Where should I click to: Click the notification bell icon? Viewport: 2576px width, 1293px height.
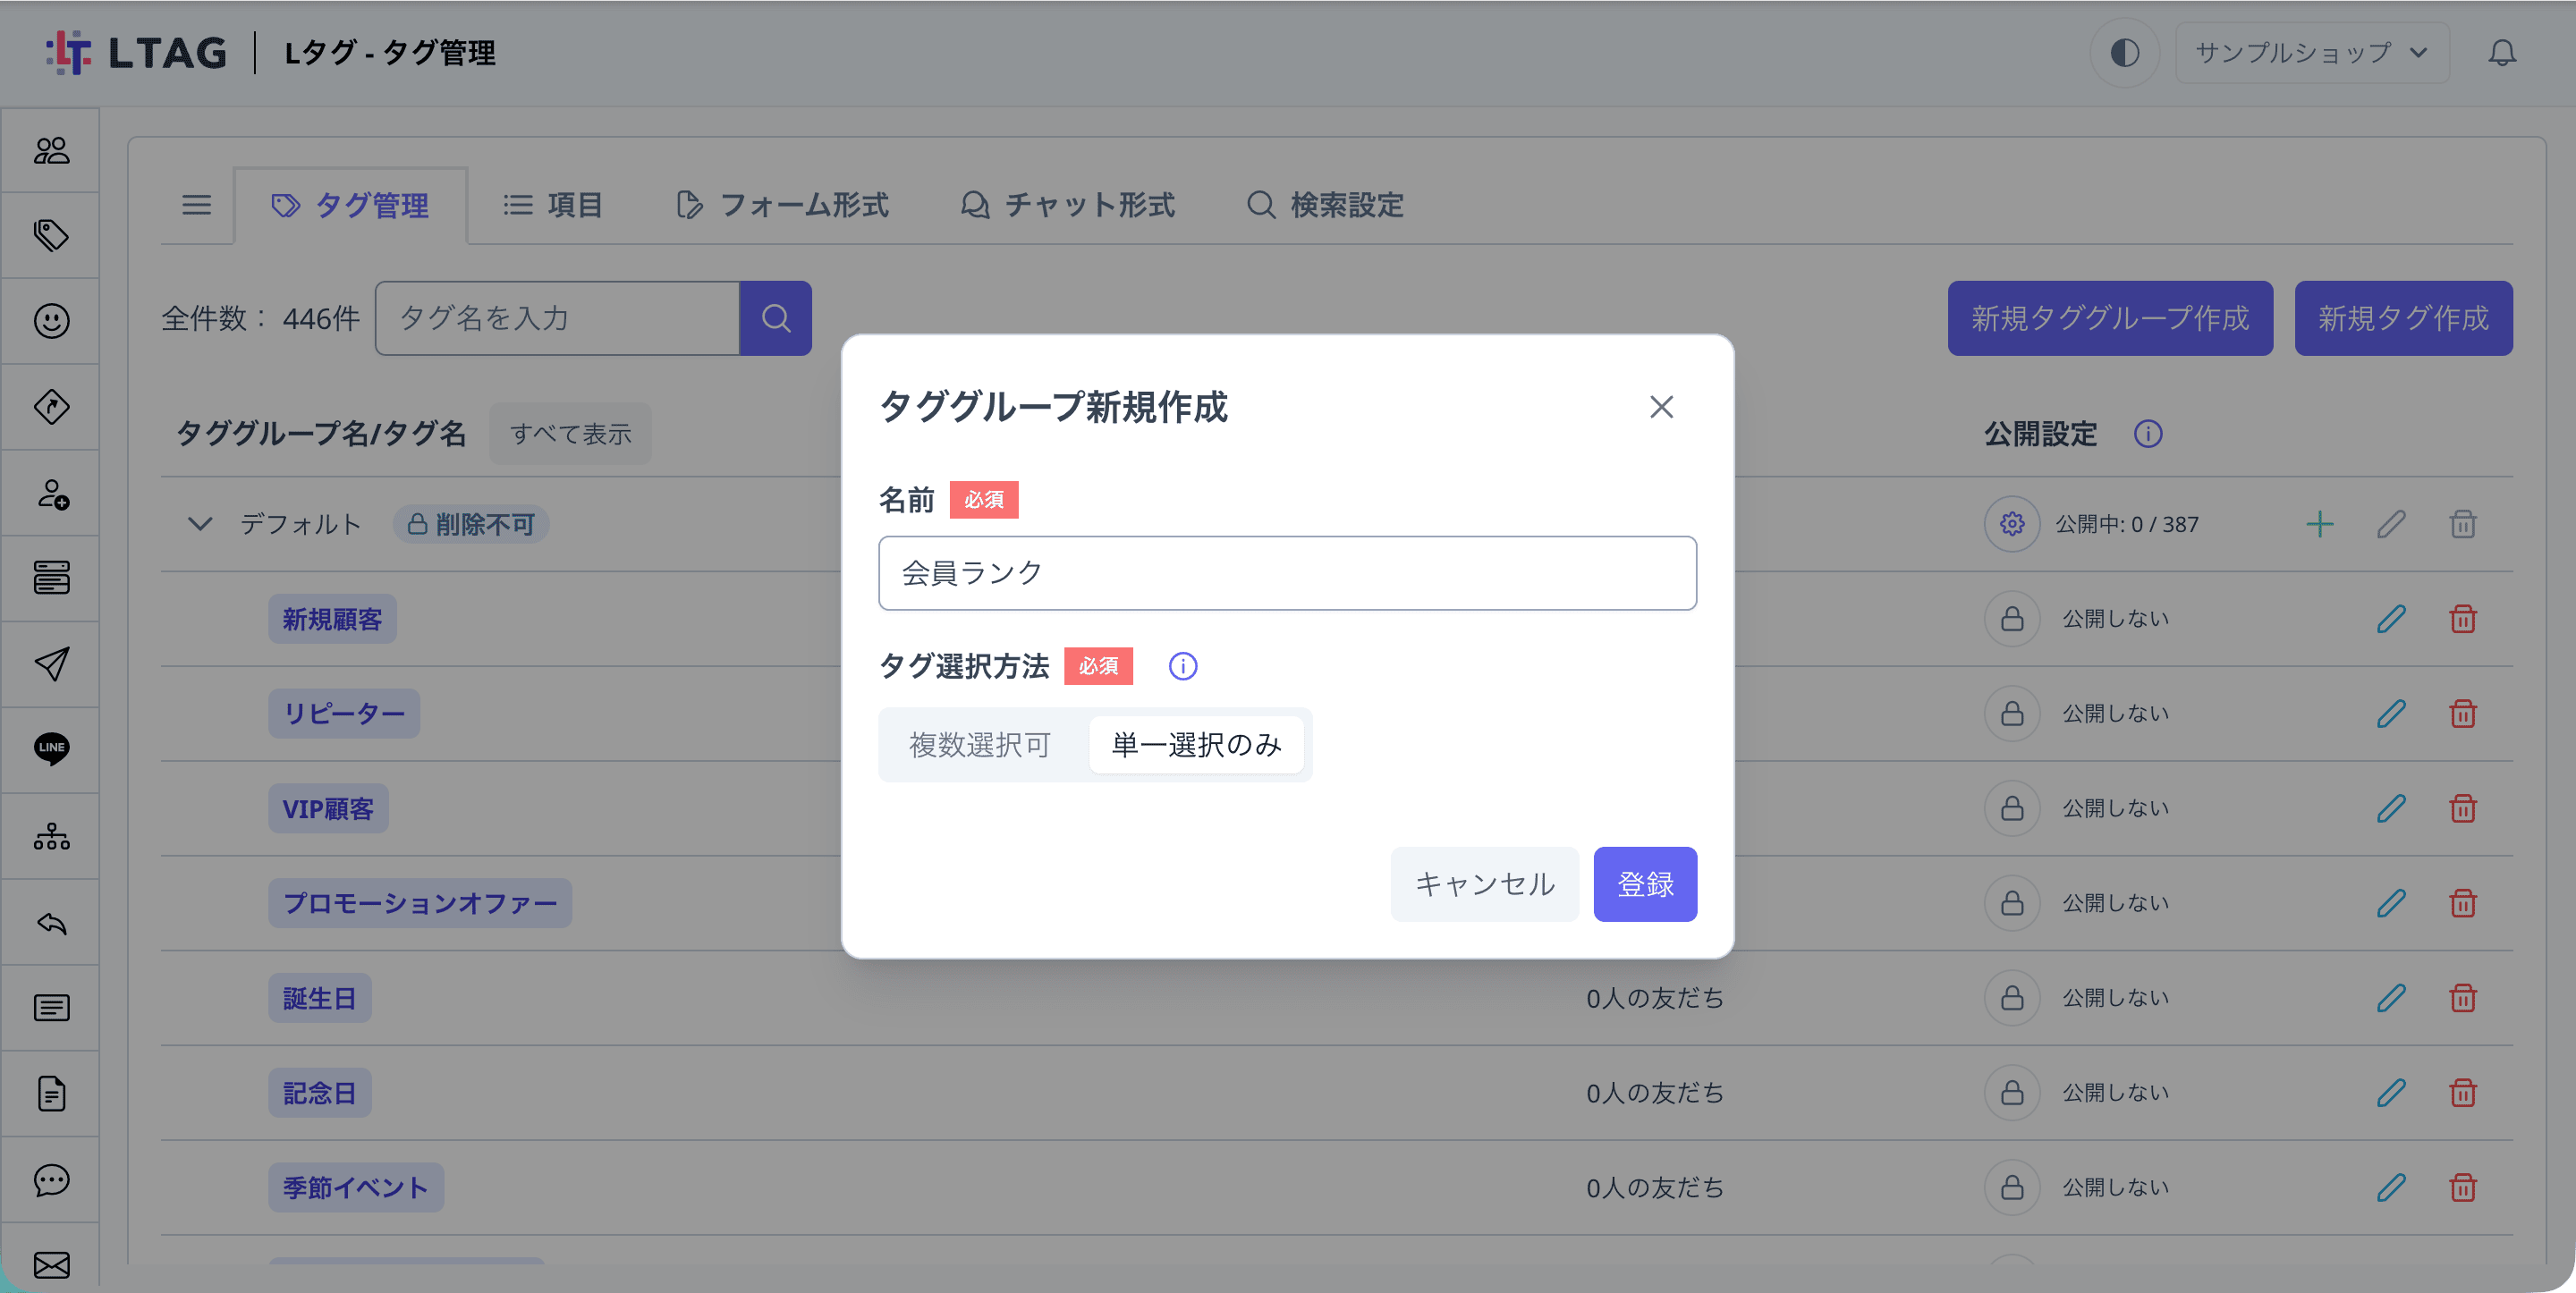(x=2501, y=53)
